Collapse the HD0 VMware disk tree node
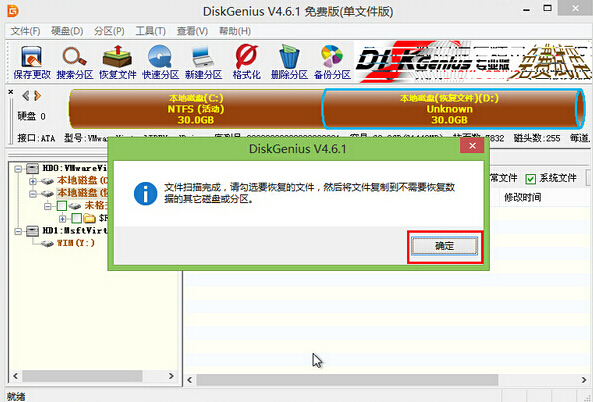Image resolution: width=593 pixels, height=402 pixels. pos(18,168)
